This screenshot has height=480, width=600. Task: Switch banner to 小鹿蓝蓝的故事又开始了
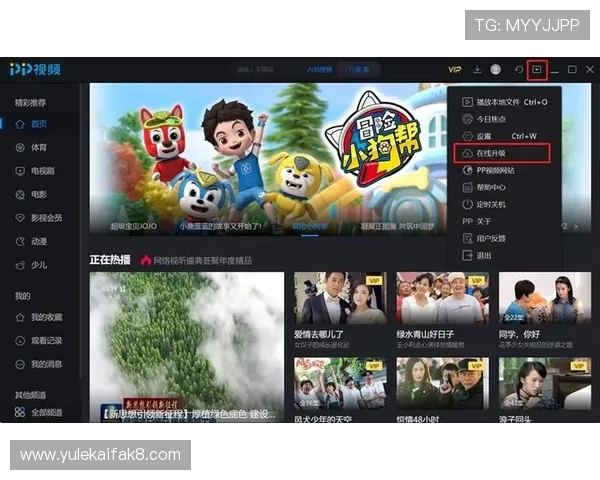pyautogui.click(x=221, y=226)
